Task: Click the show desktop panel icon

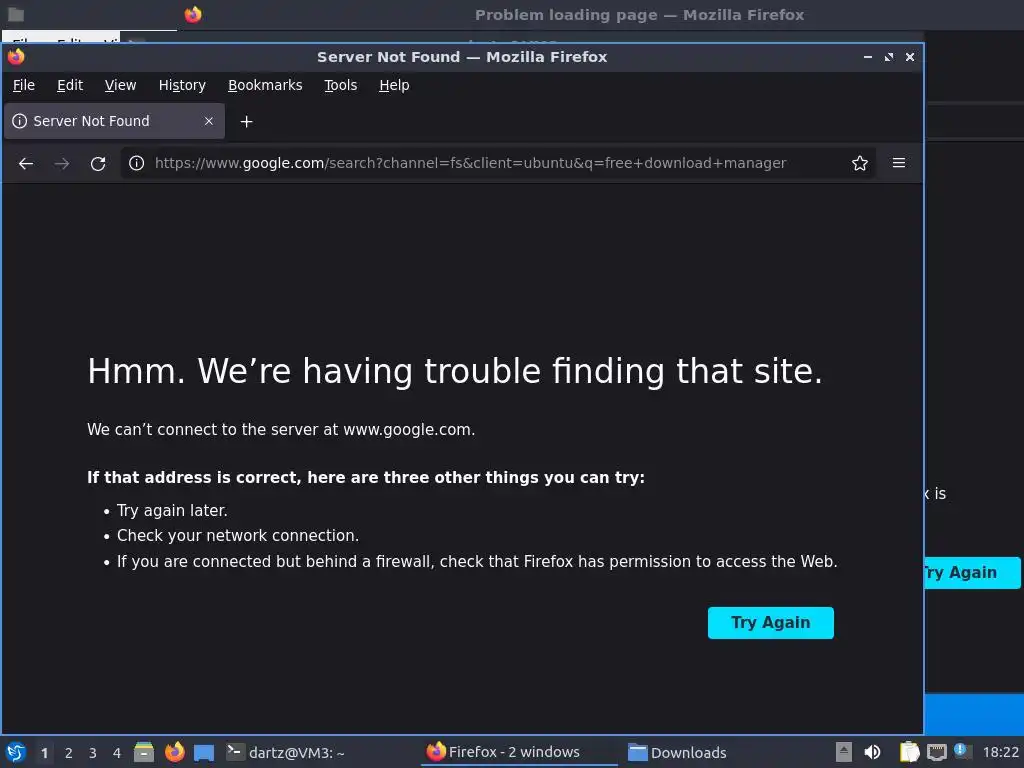Action: [x=204, y=752]
